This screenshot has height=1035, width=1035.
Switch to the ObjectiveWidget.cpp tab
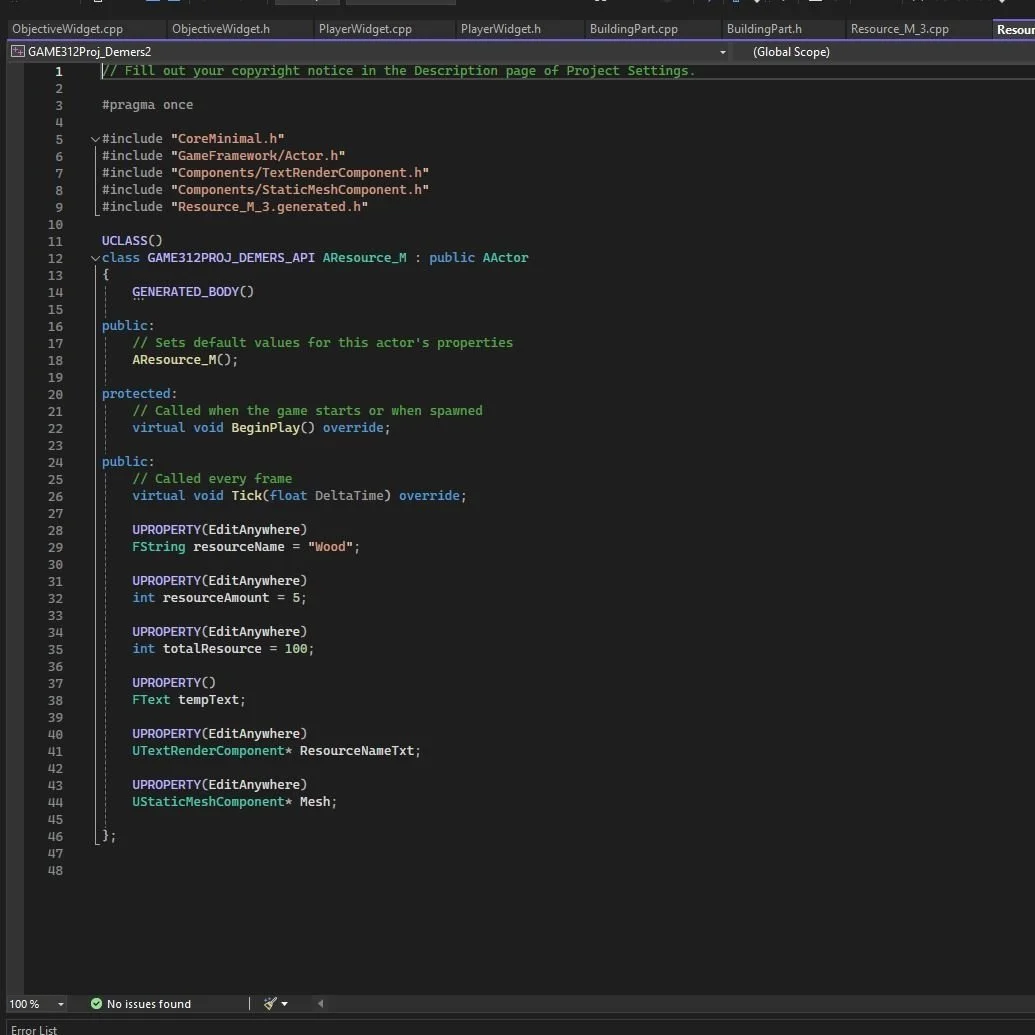[x=67, y=29]
